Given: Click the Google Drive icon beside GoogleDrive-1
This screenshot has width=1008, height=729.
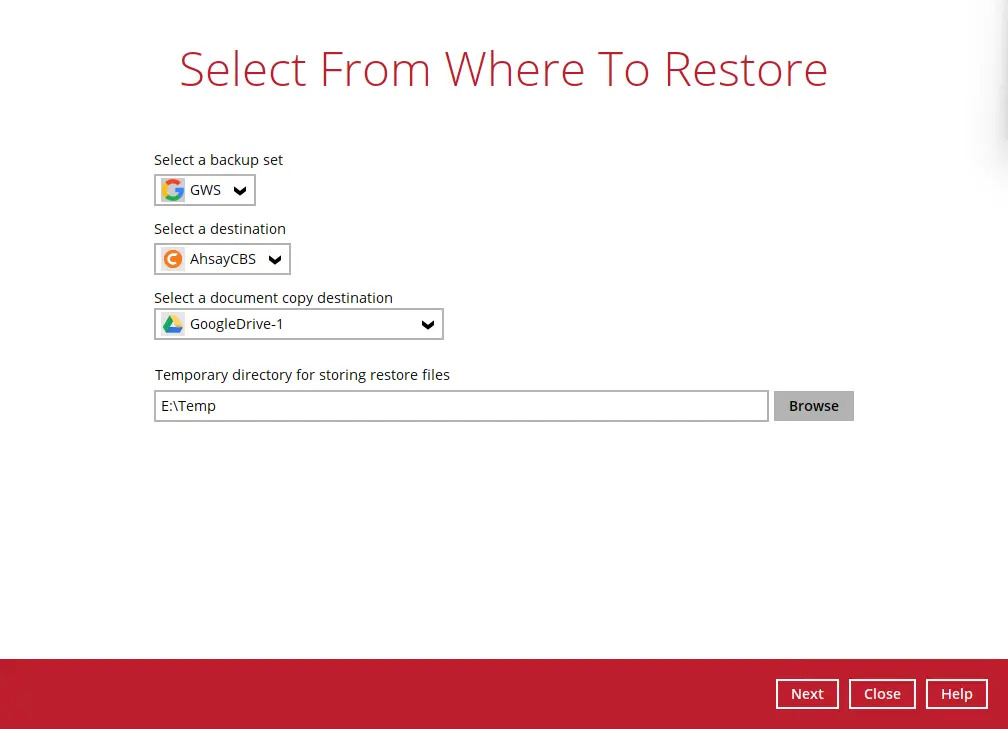Looking at the screenshot, I should click(x=172, y=323).
